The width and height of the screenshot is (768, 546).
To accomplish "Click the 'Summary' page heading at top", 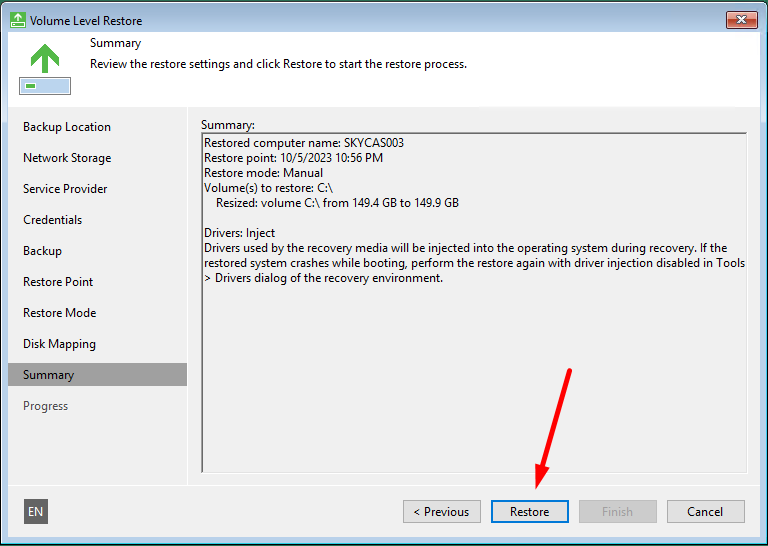I will [116, 43].
